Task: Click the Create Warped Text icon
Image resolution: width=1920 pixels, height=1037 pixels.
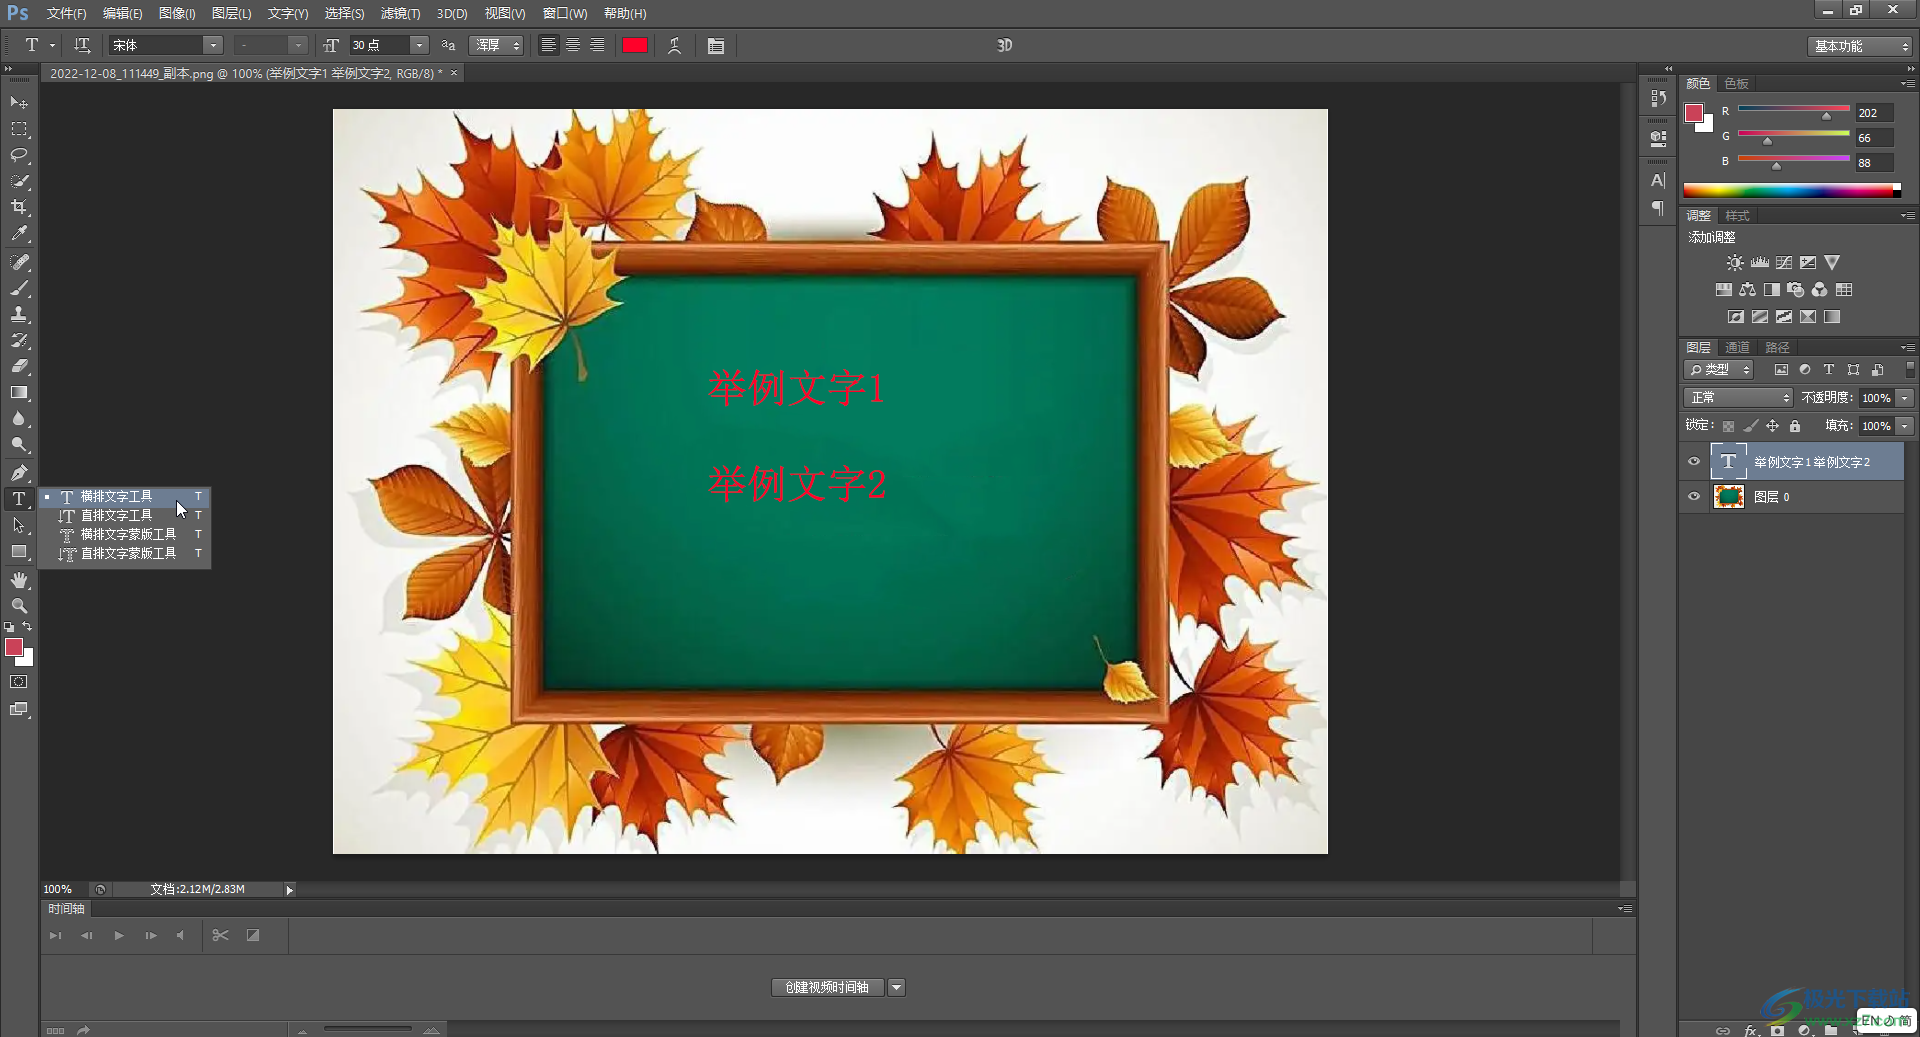Action: [x=675, y=45]
